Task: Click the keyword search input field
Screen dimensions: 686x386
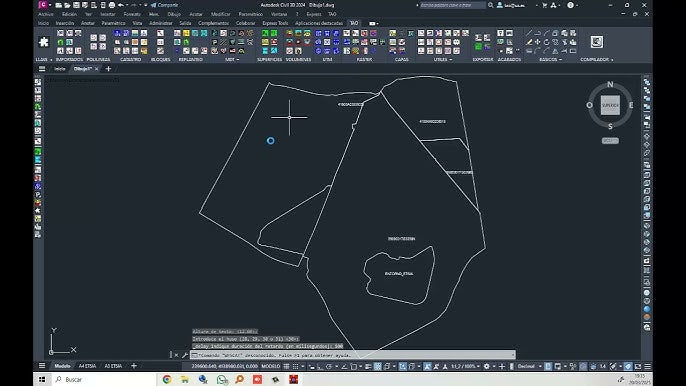Action: (452, 5)
